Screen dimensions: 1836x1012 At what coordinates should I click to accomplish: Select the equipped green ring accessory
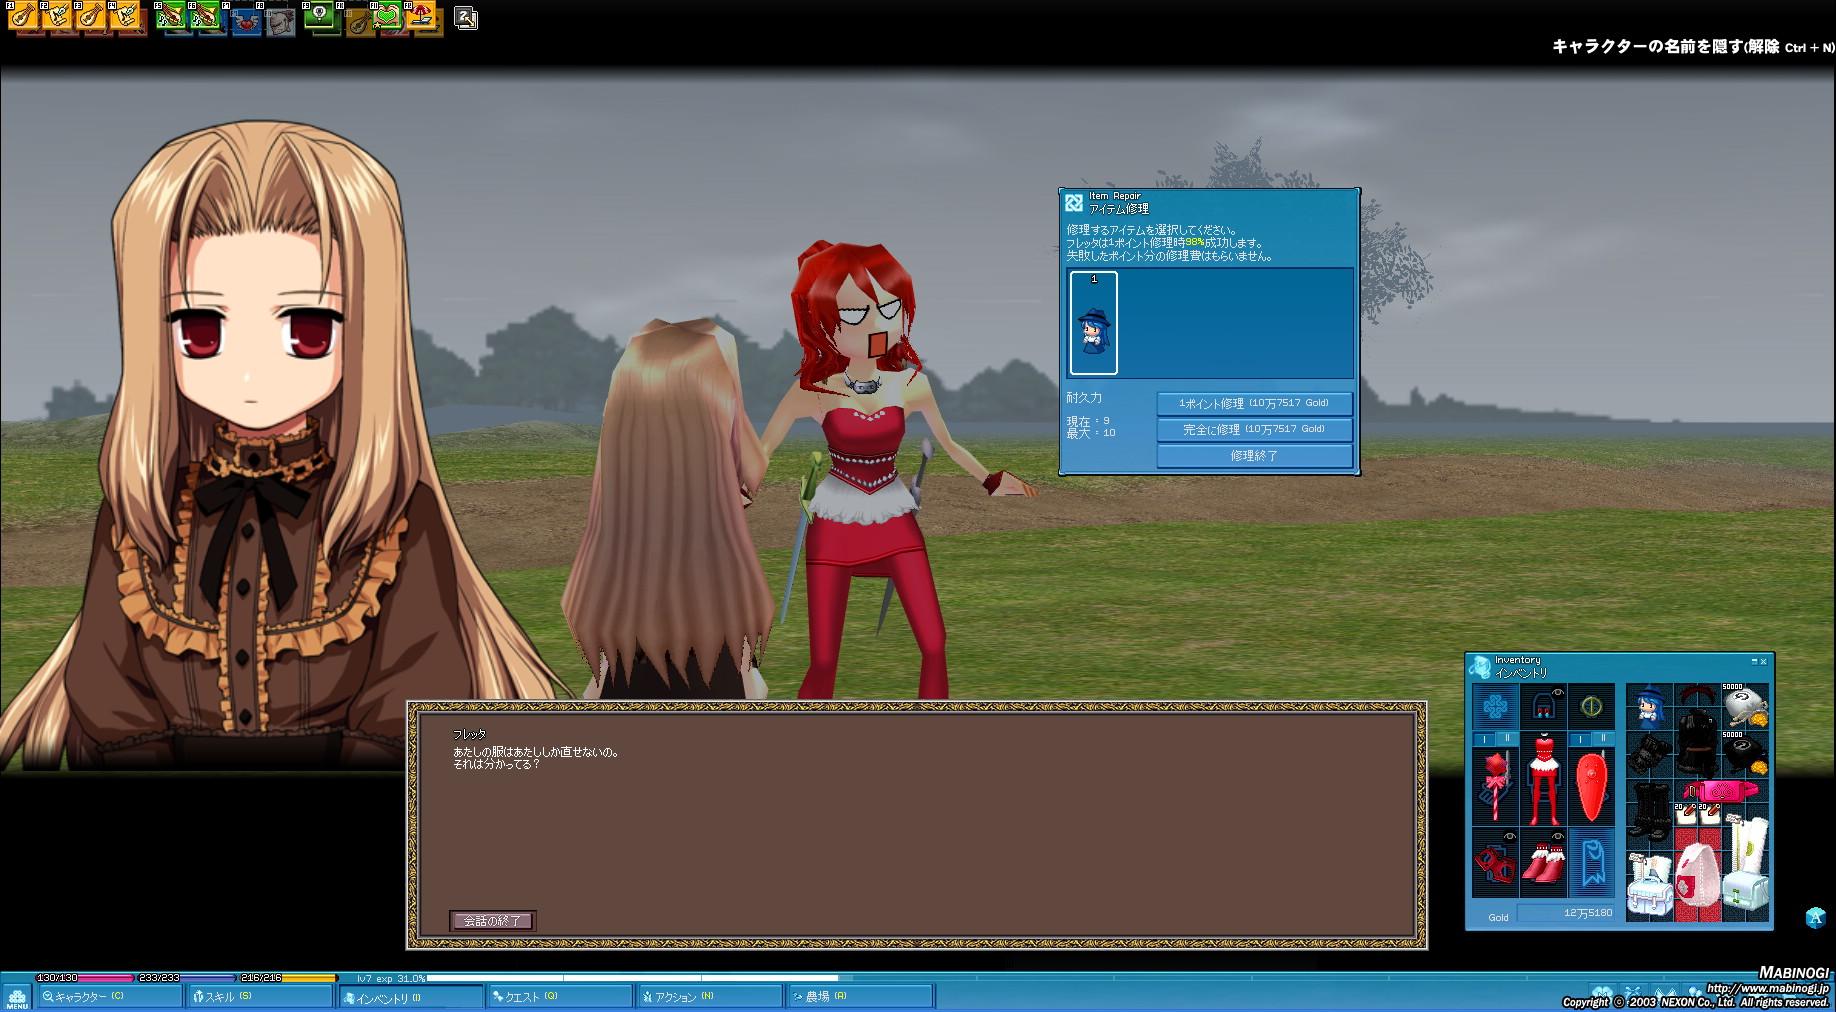tap(1591, 707)
